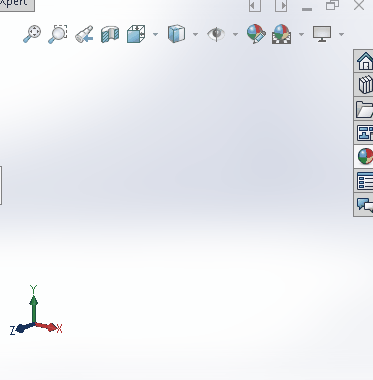Click the Apply Scene icon

281,34
